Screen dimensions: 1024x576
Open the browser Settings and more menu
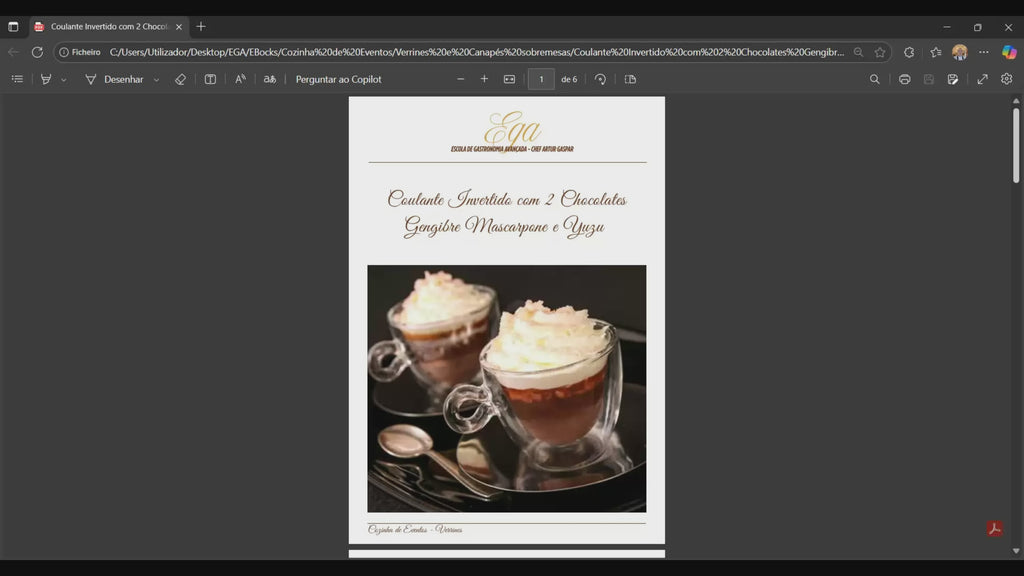(983, 51)
